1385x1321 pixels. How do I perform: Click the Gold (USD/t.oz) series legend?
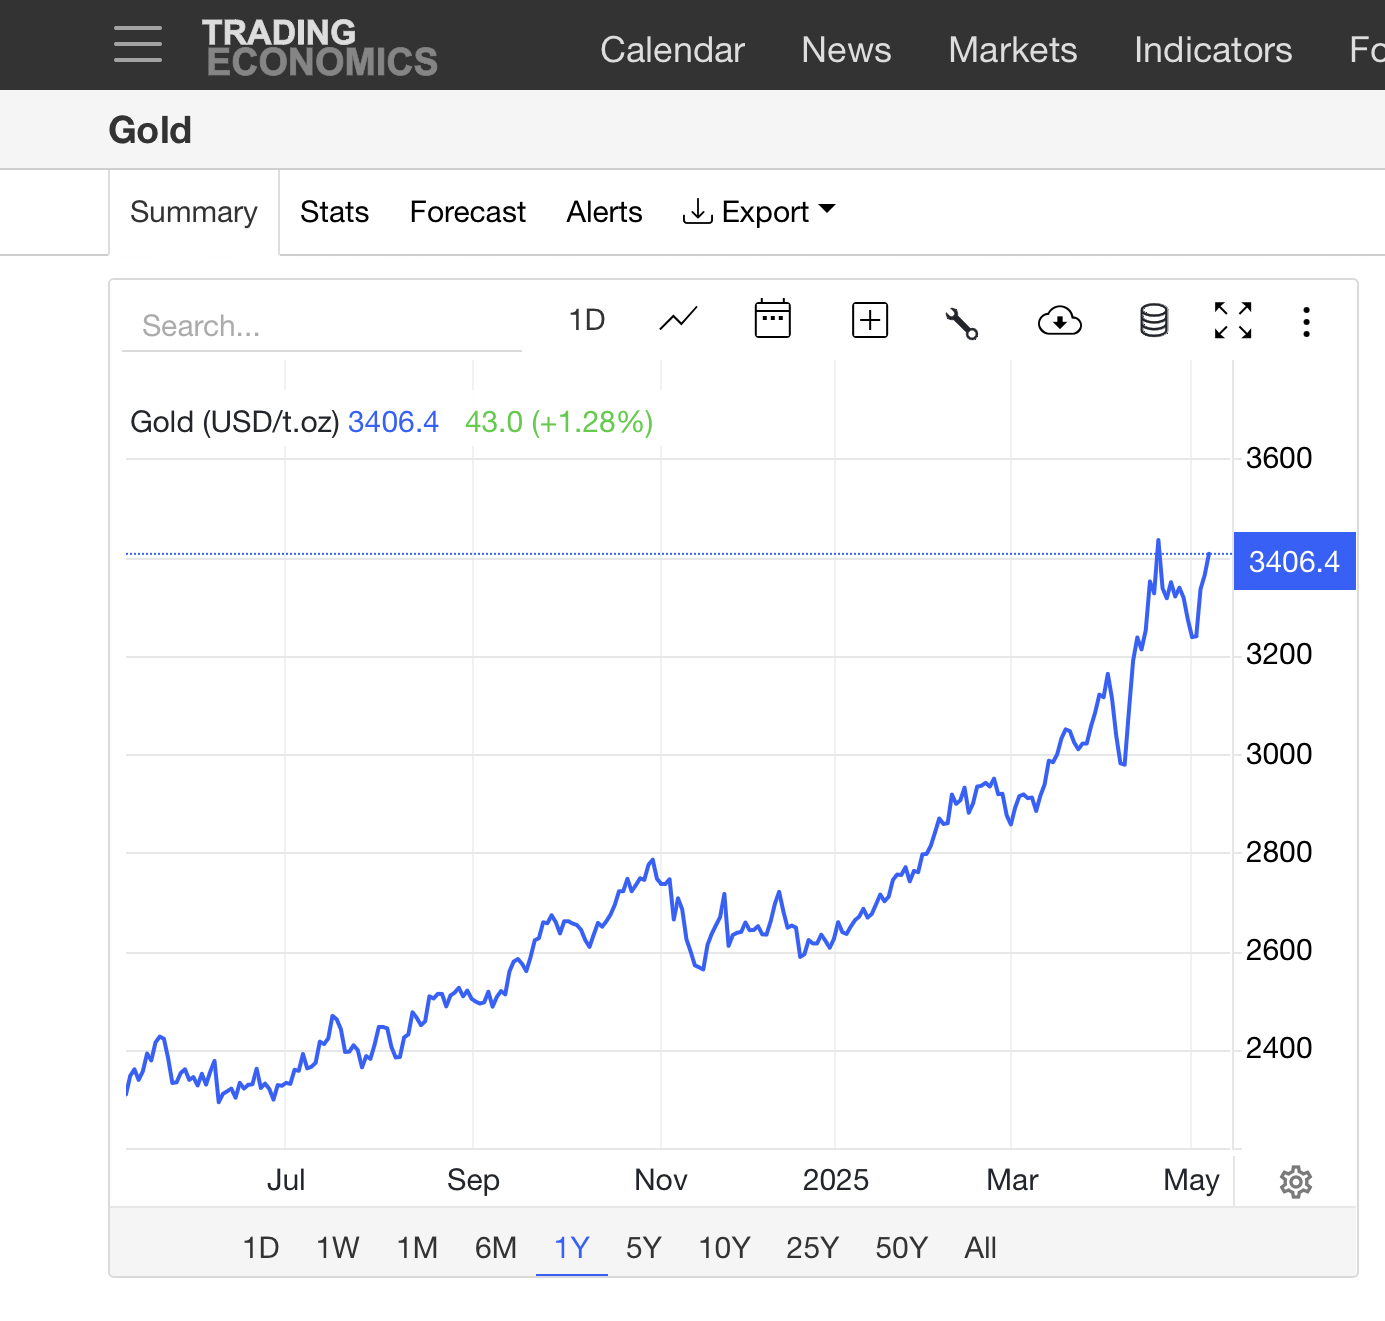[x=235, y=422]
